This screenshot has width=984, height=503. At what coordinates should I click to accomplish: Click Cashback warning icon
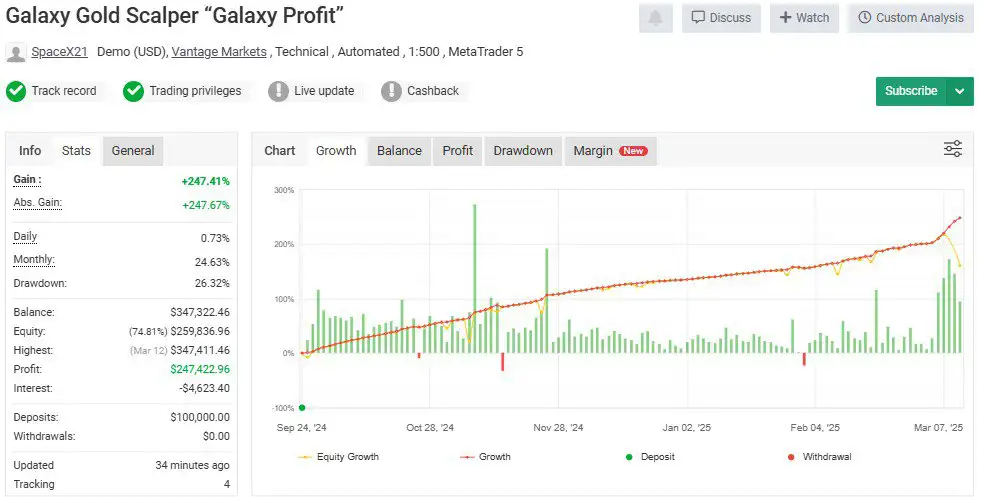(391, 92)
